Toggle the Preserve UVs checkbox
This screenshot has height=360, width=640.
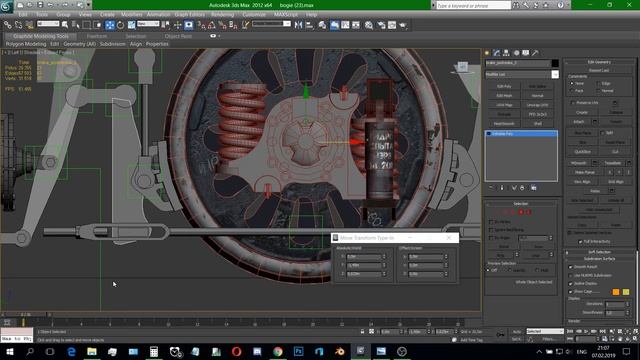(x=572, y=103)
